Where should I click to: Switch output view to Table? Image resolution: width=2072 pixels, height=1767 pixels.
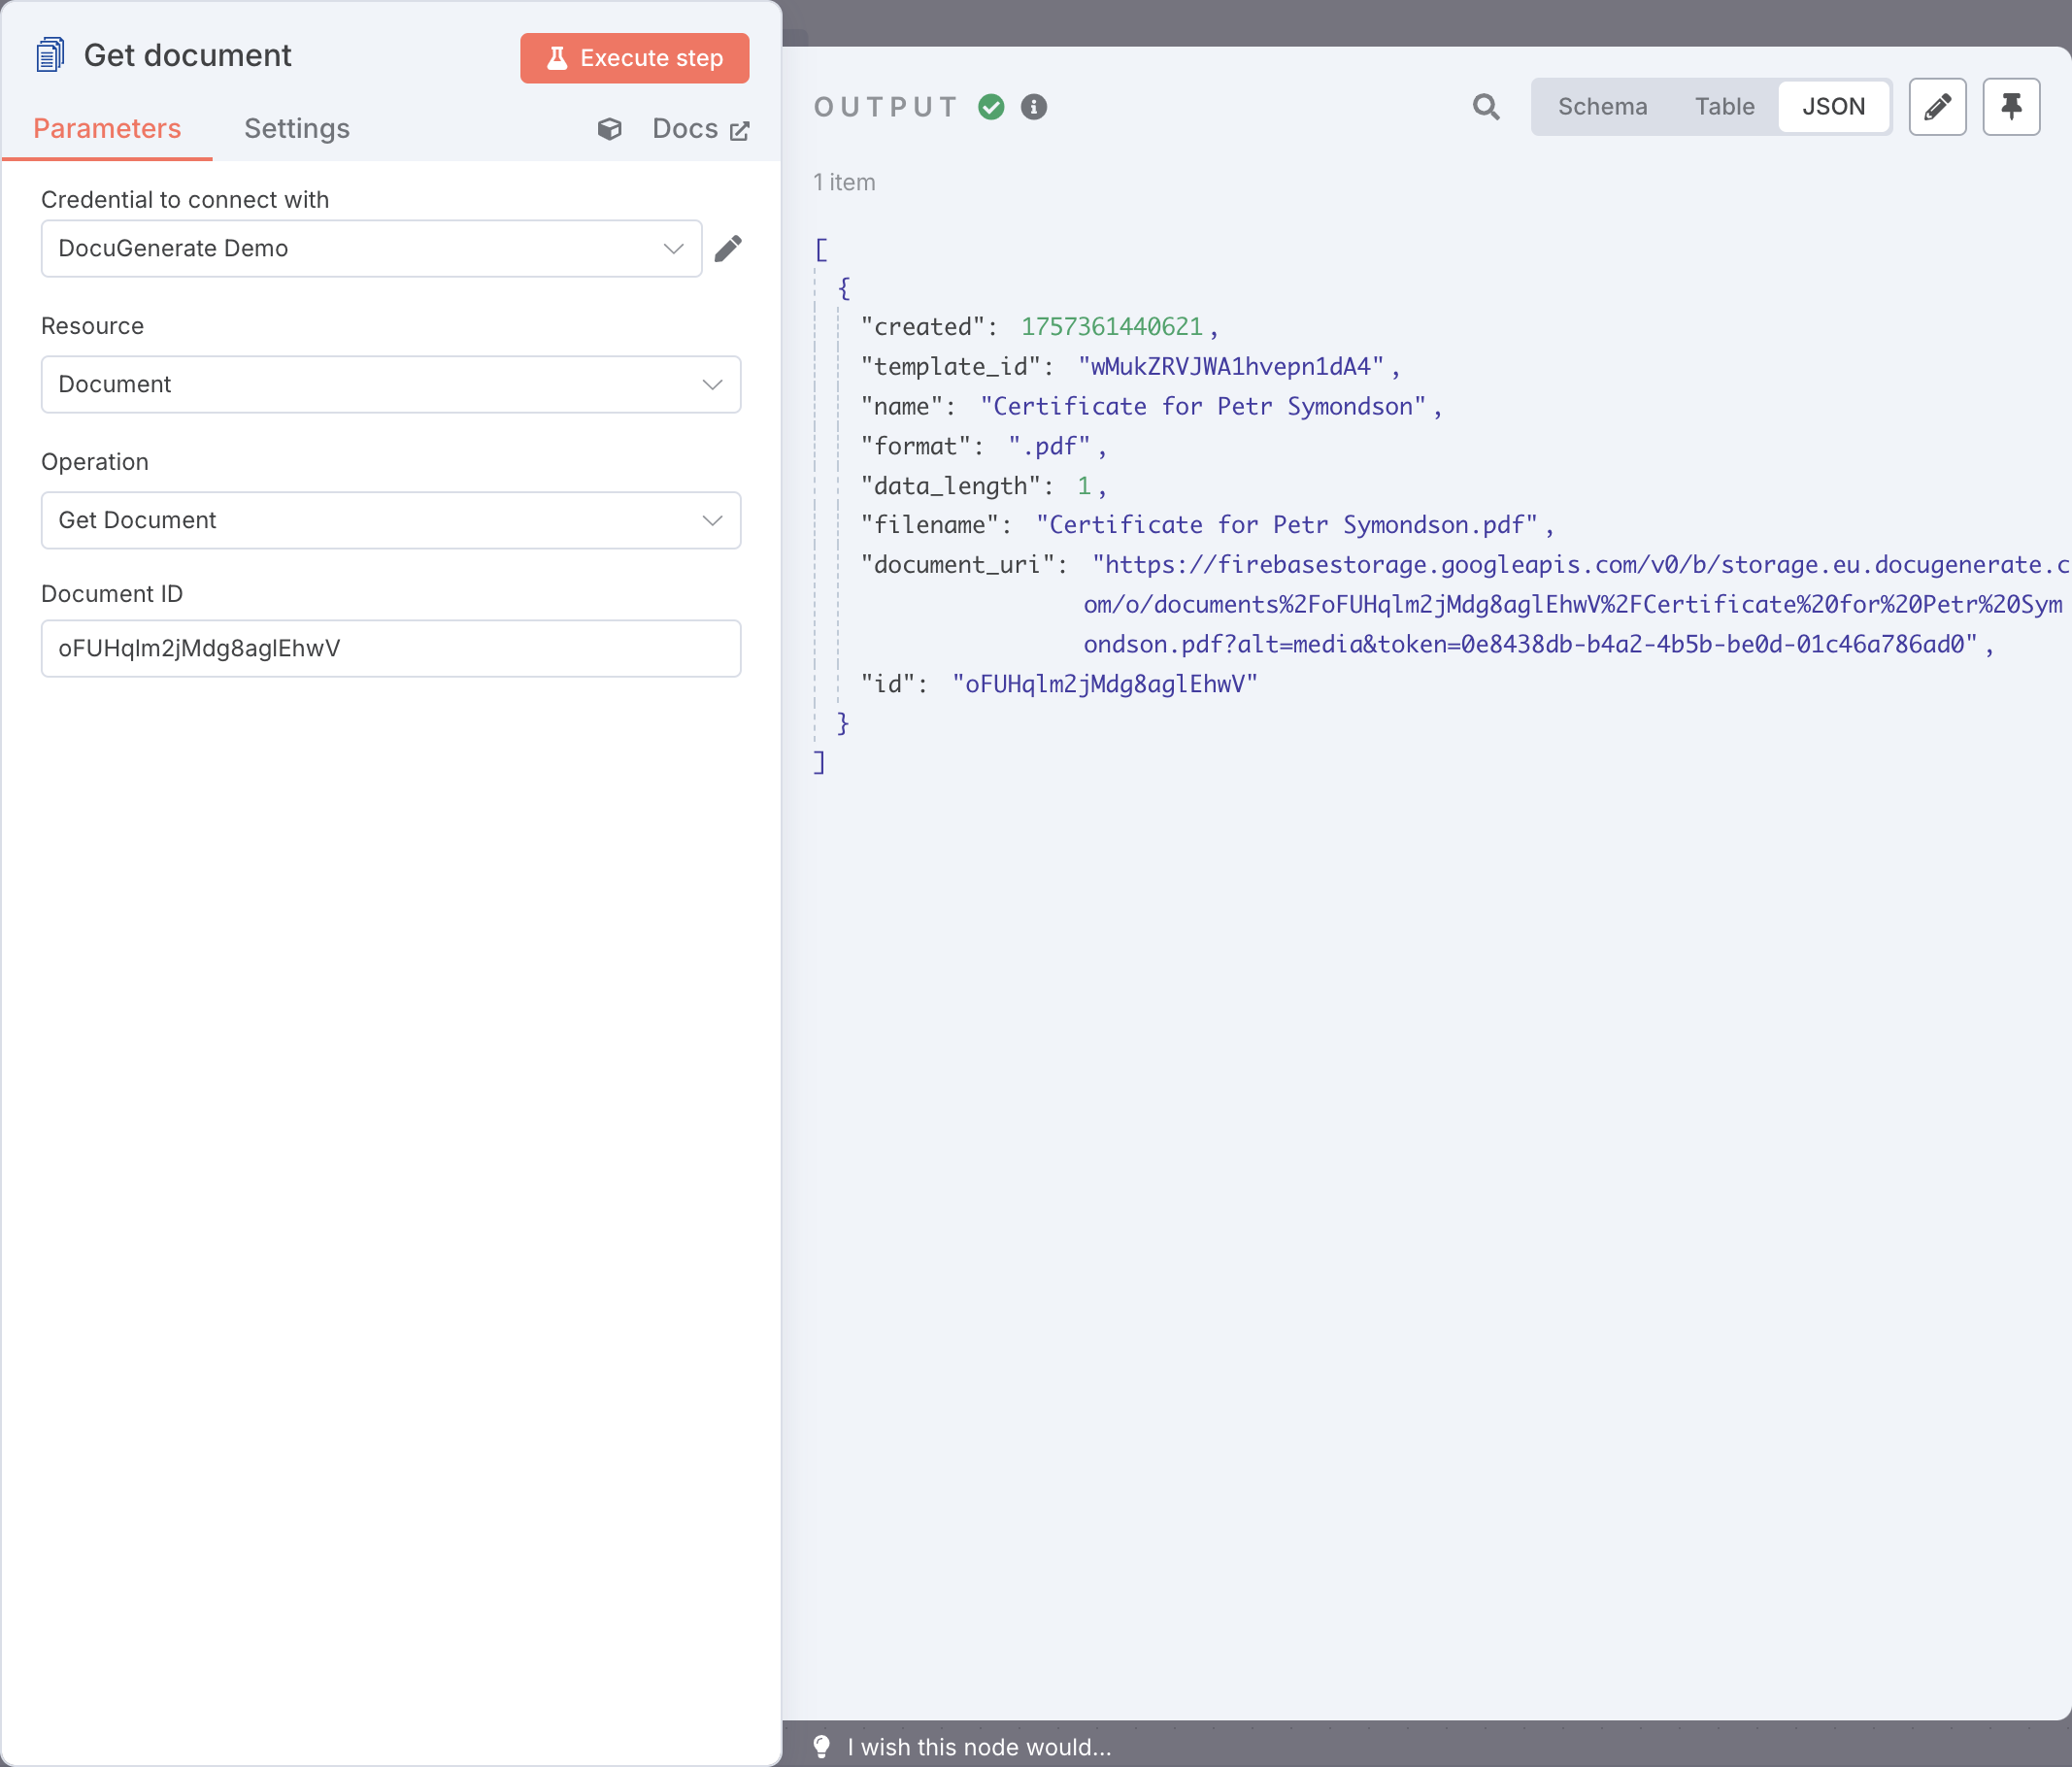click(1724, 107)
